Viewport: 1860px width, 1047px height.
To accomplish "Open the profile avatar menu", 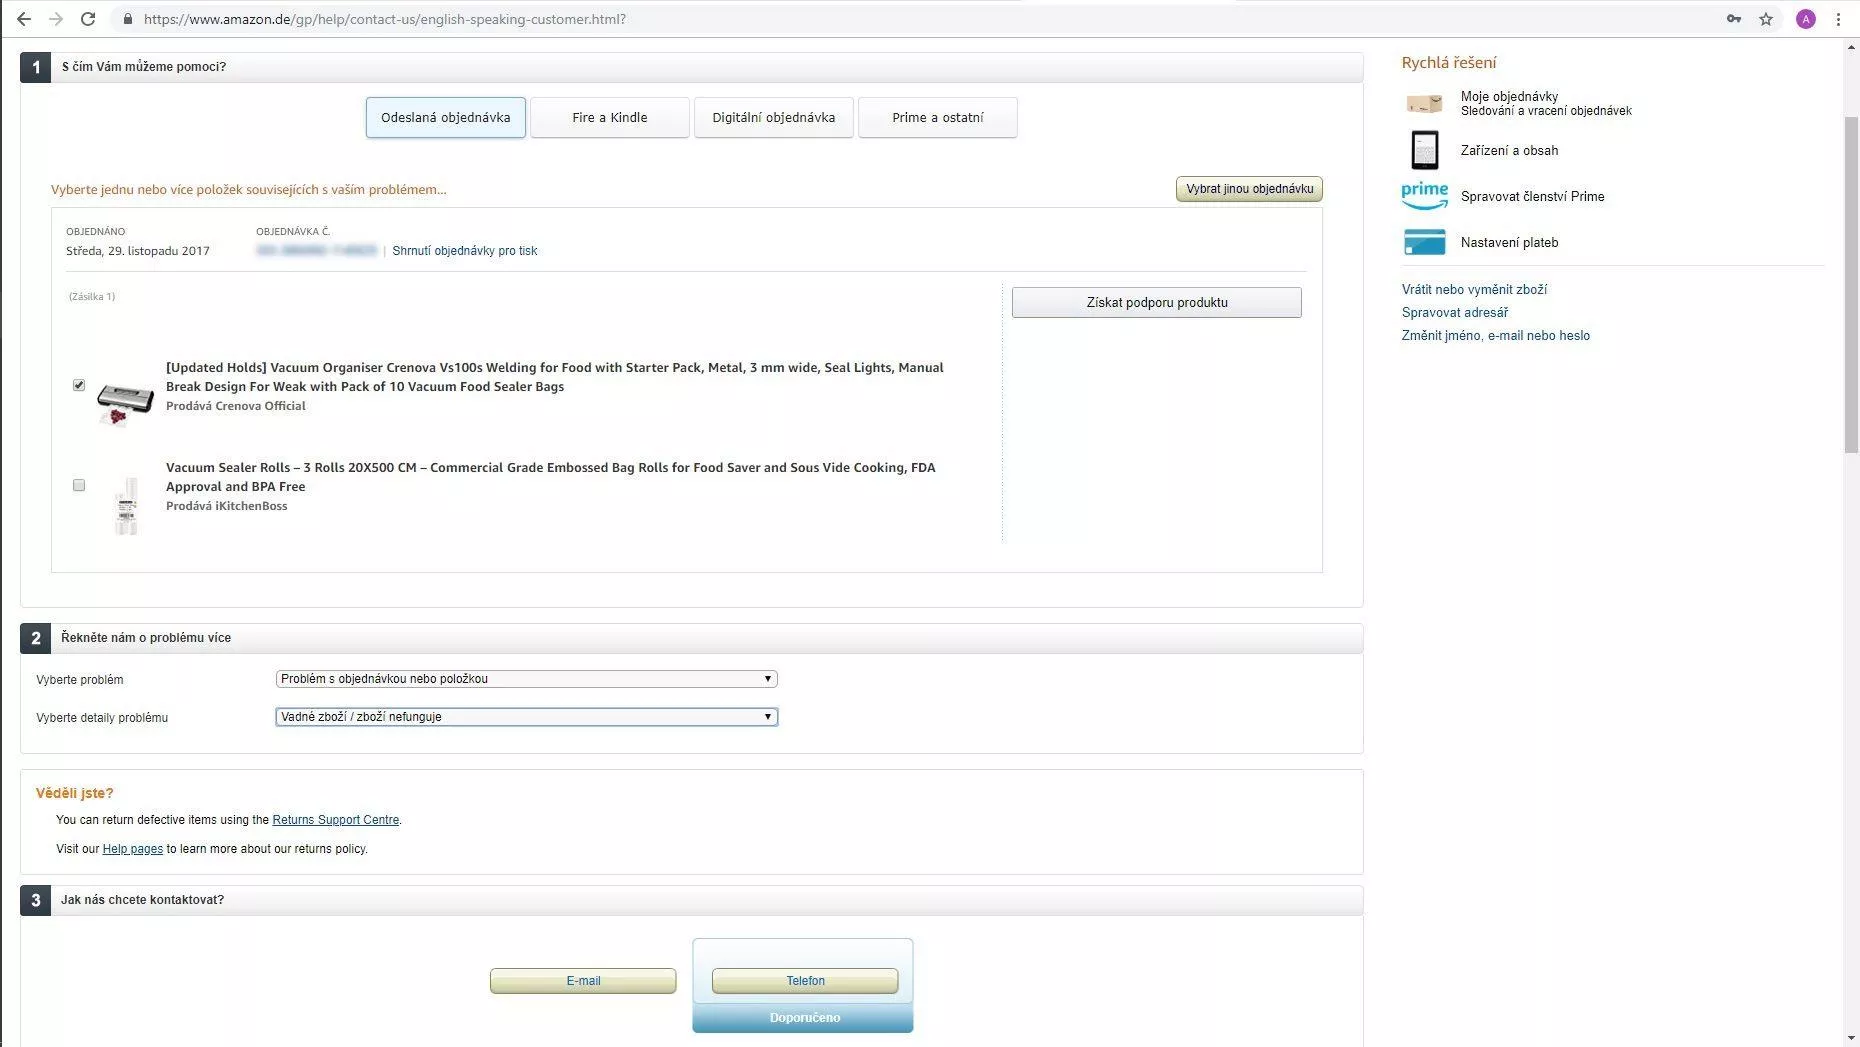I will [1806, 19].
